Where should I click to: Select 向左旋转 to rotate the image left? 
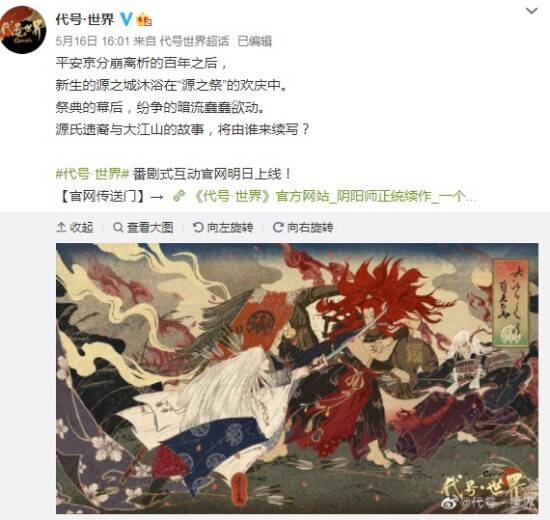[223, 227]
